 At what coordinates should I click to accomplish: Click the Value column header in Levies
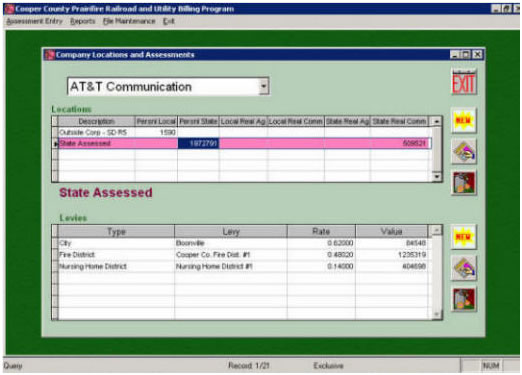(392, 231)
